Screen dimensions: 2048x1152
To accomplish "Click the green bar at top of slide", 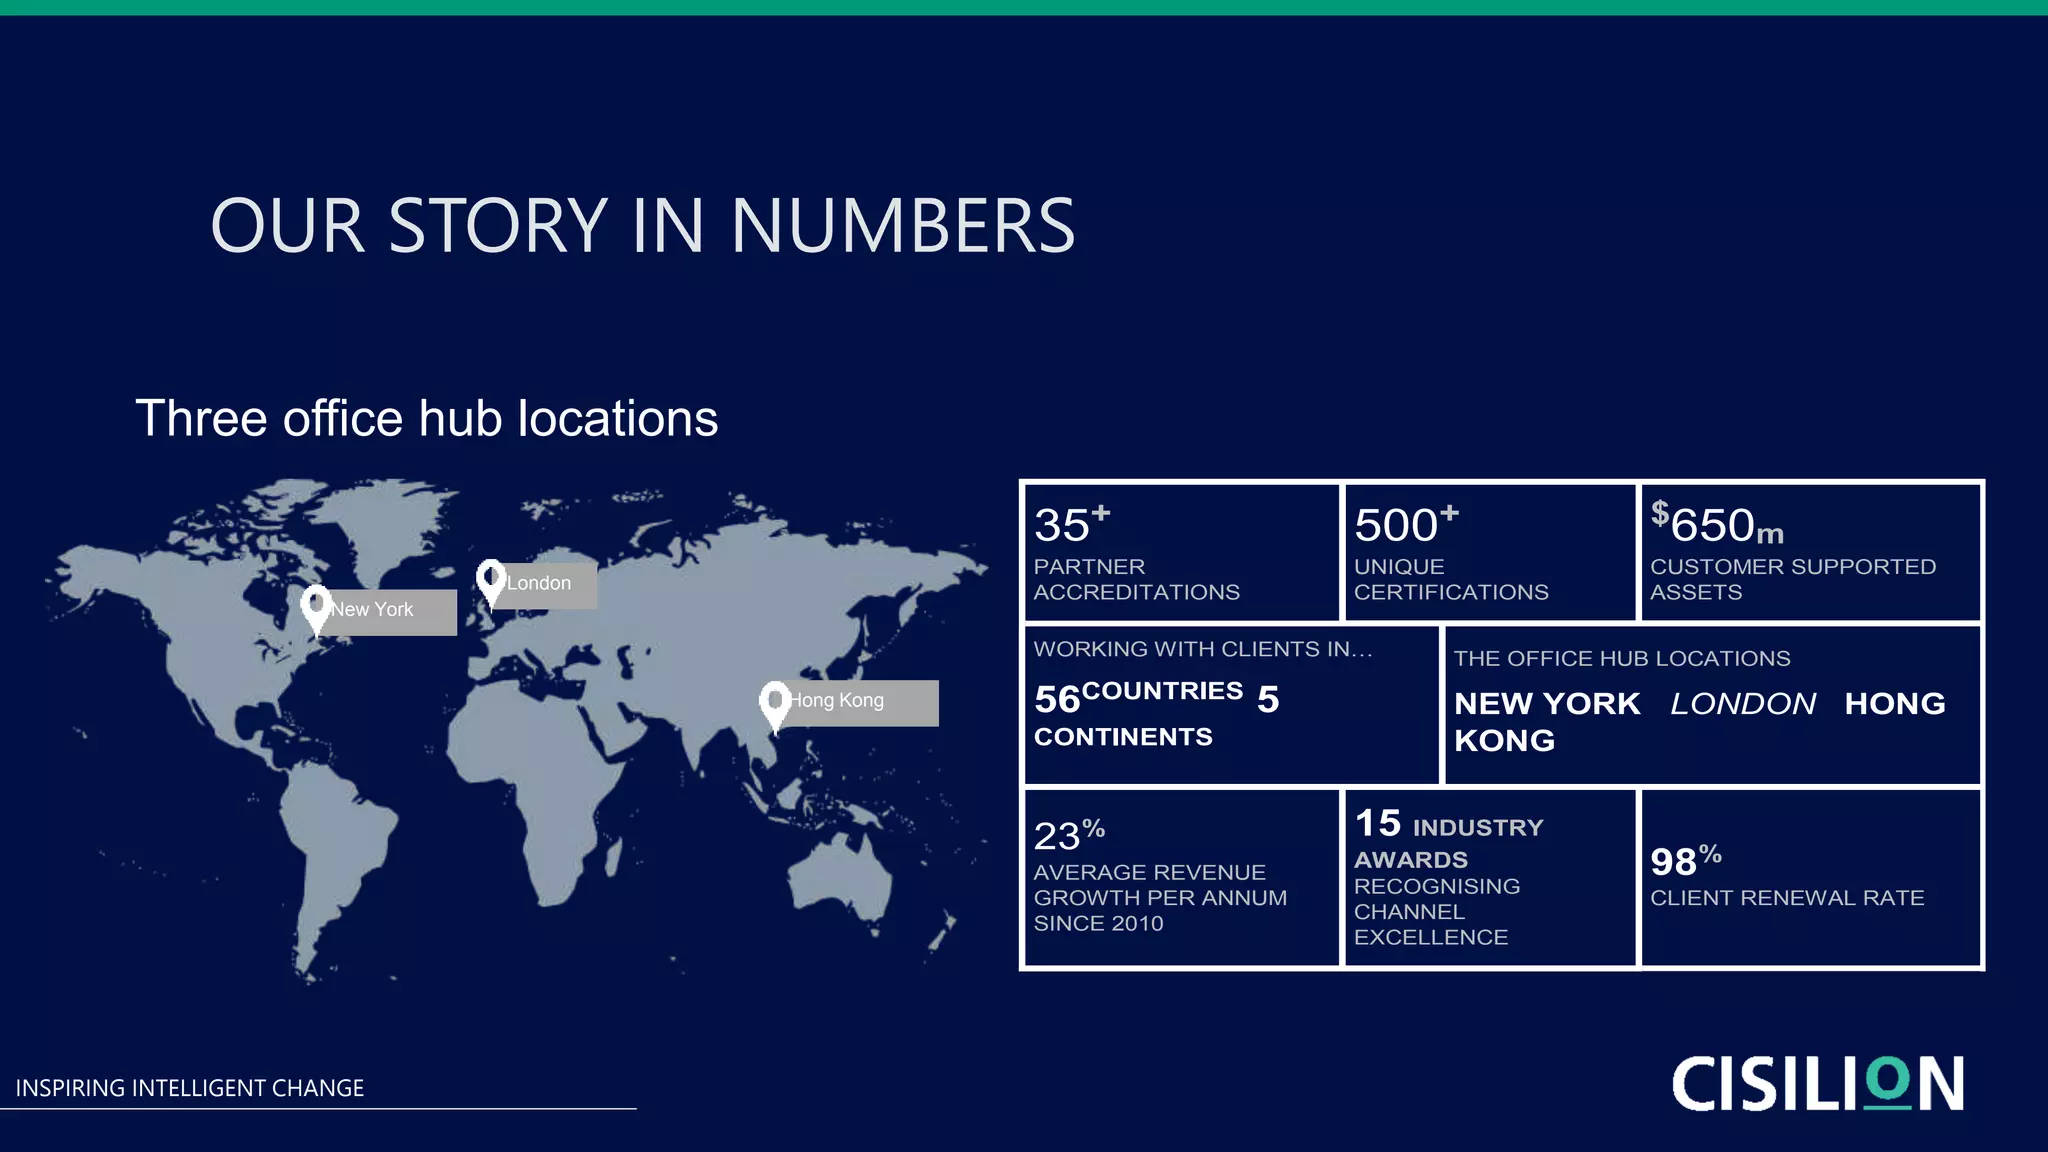I will click(x=1024, y=7).
